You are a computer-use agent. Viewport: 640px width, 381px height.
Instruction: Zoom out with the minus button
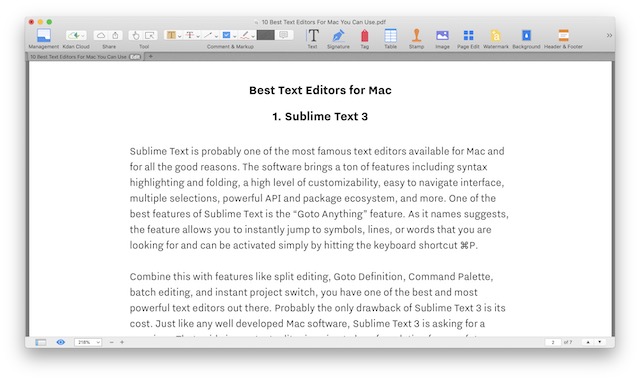111,342
